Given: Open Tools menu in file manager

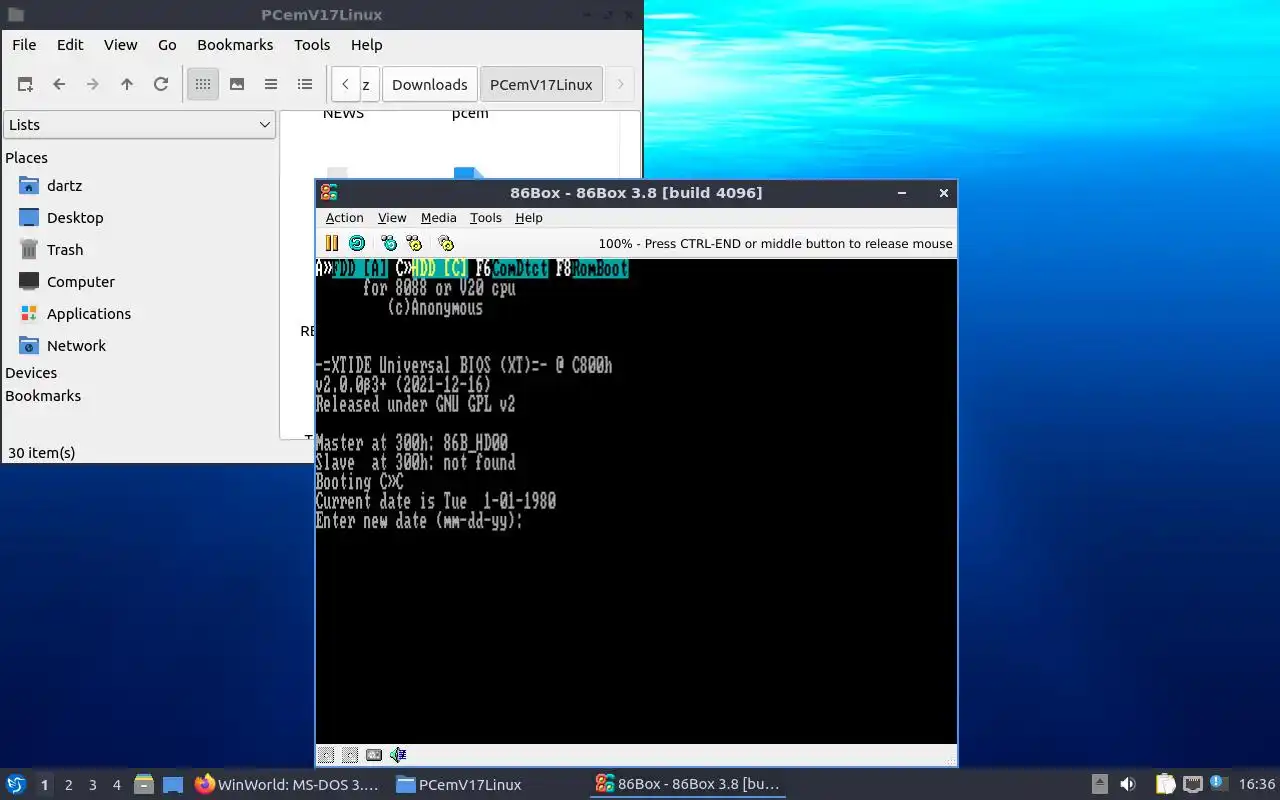Looking at the screenshot, I should (x=312, y=45).
